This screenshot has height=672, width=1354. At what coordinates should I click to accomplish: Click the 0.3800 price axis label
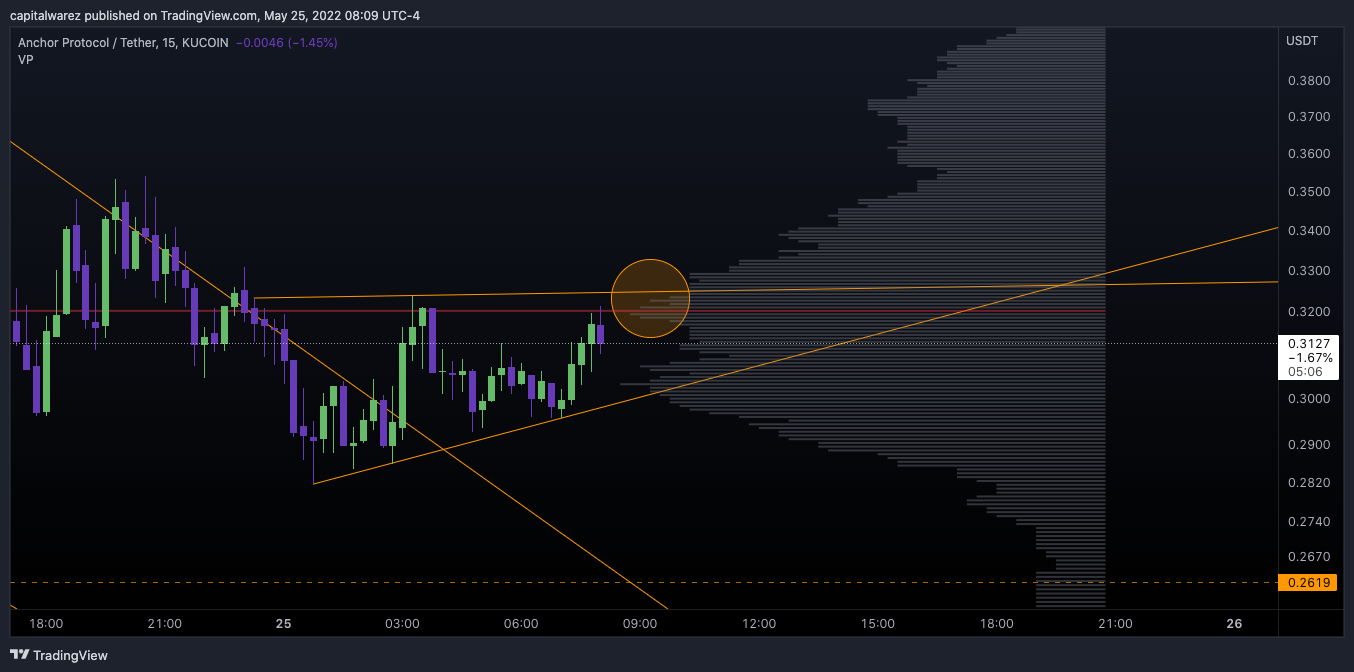pos(1308,81)
